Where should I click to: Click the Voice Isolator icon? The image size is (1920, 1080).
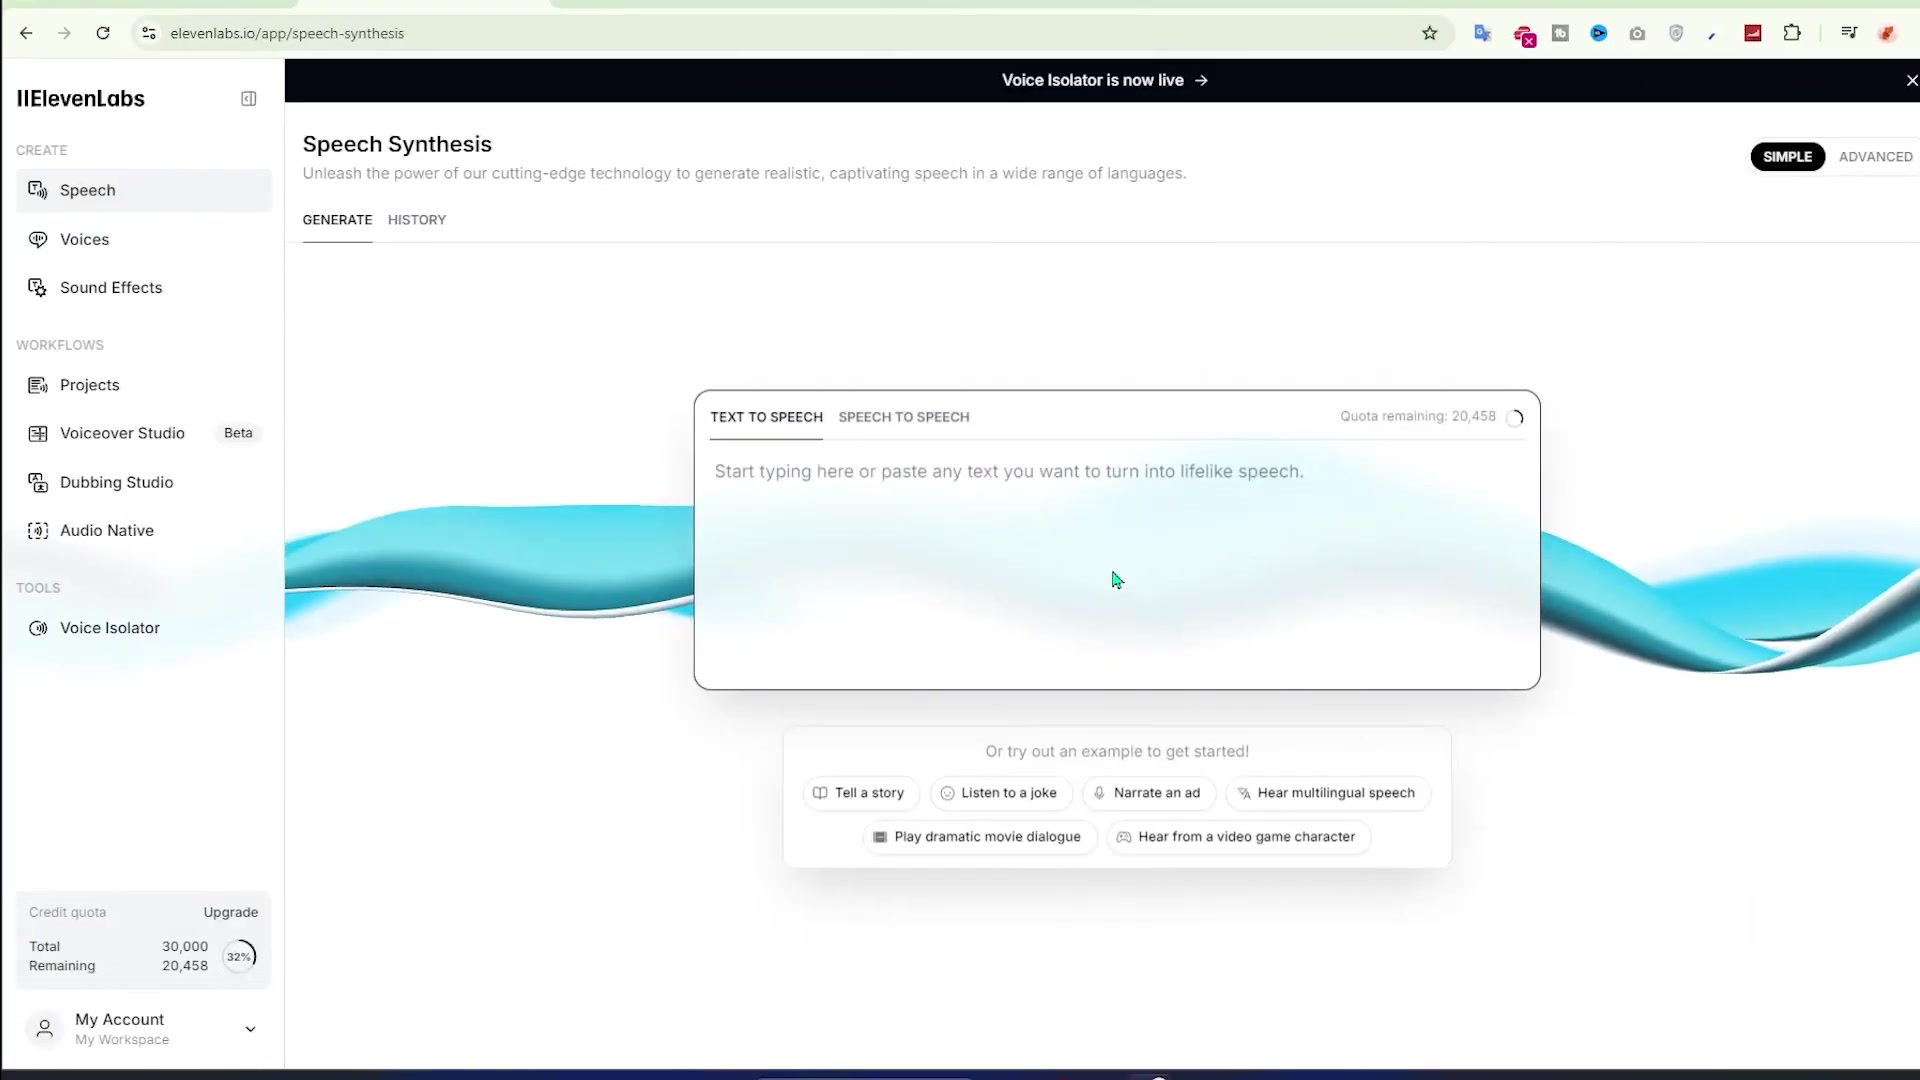[x=38, y=628]
